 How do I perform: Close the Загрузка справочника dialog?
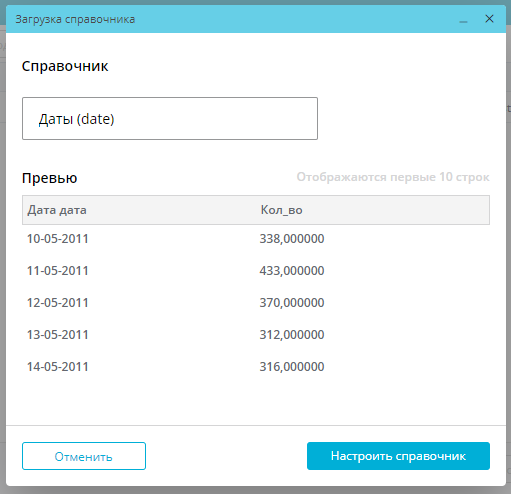coord(489,19)
